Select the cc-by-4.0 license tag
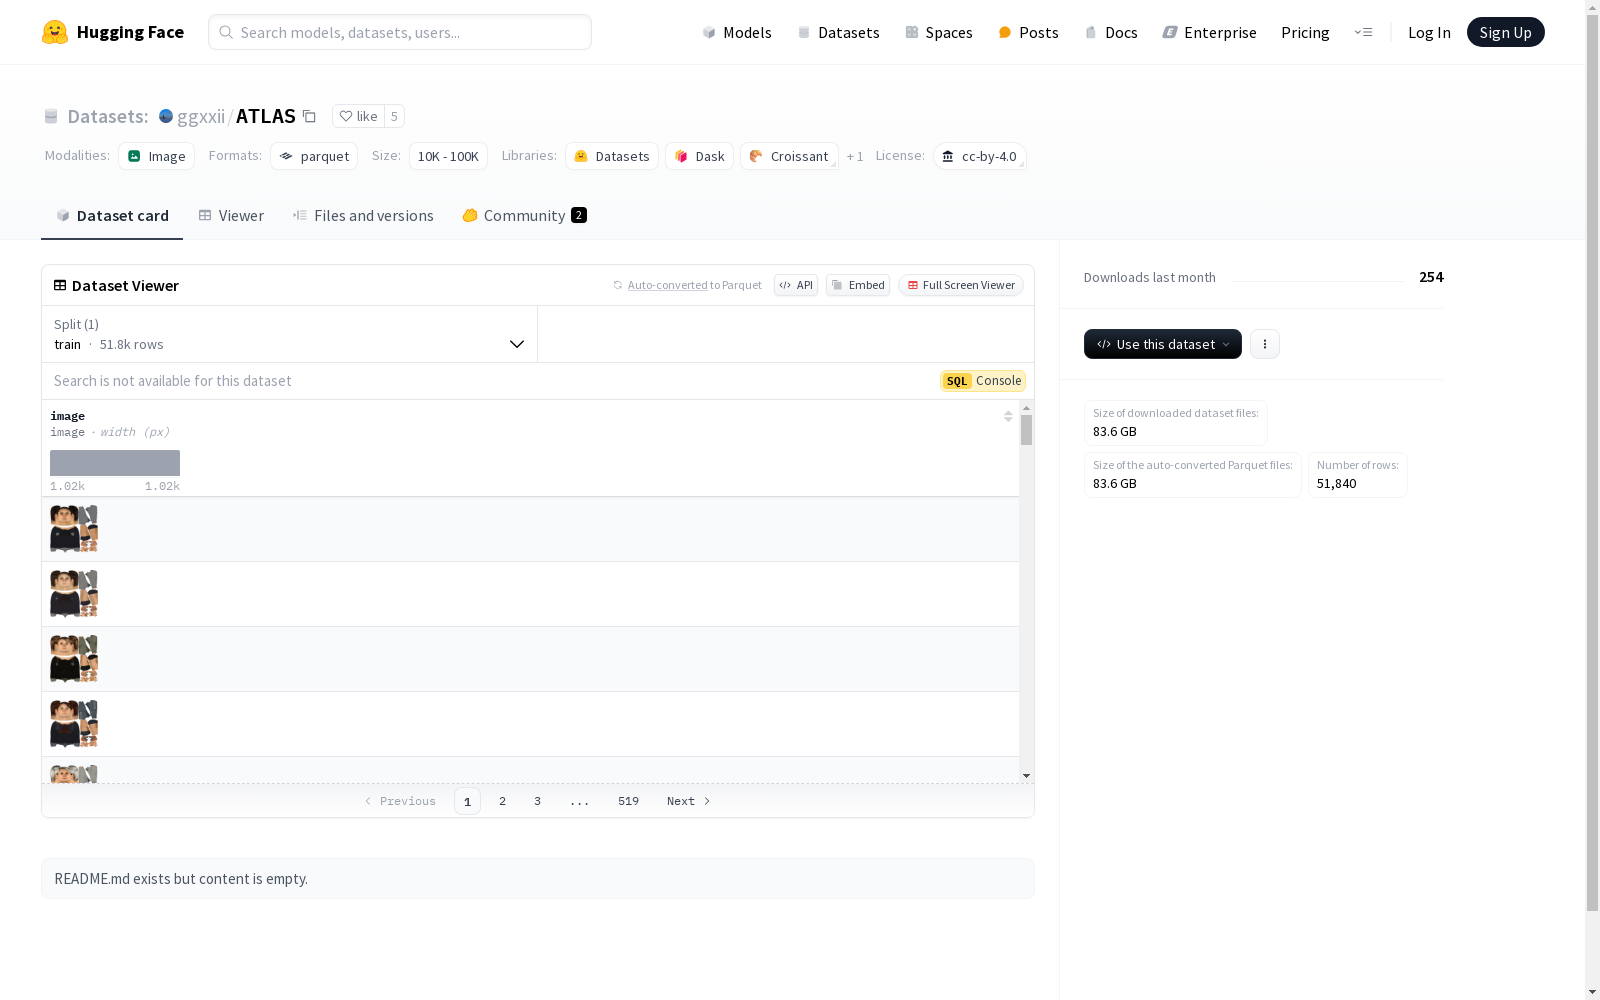Screen dimensions: 1600x1000 point(979,157)
